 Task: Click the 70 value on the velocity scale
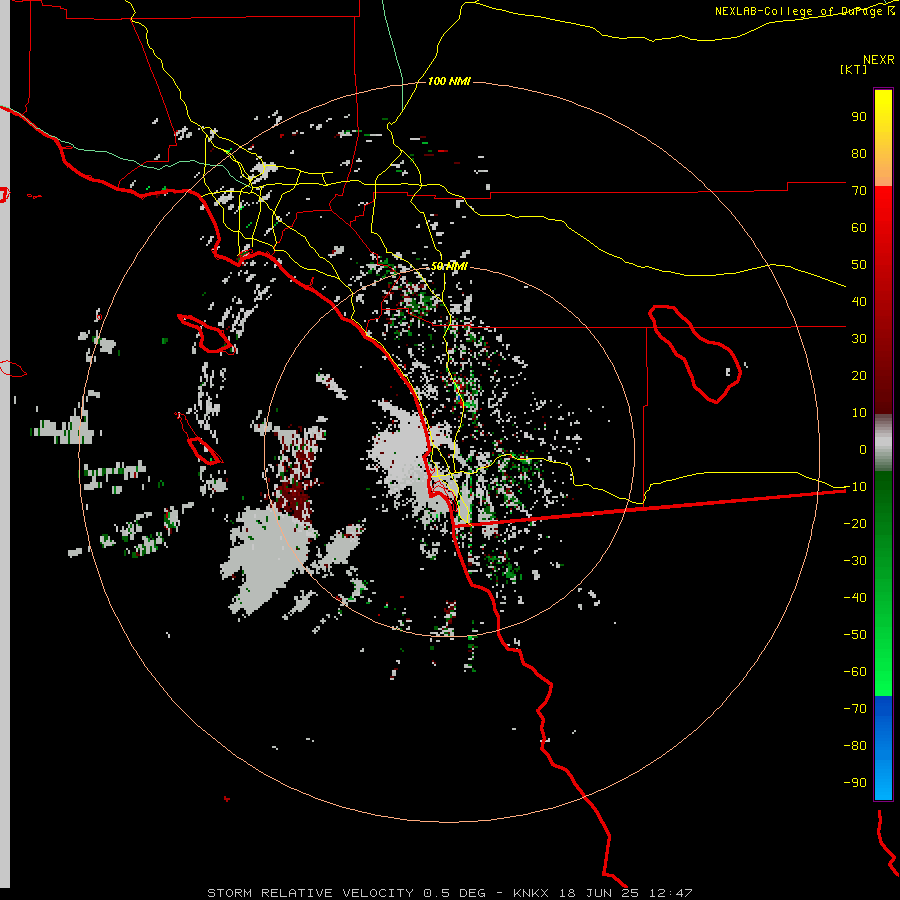(x=859, y=191)
